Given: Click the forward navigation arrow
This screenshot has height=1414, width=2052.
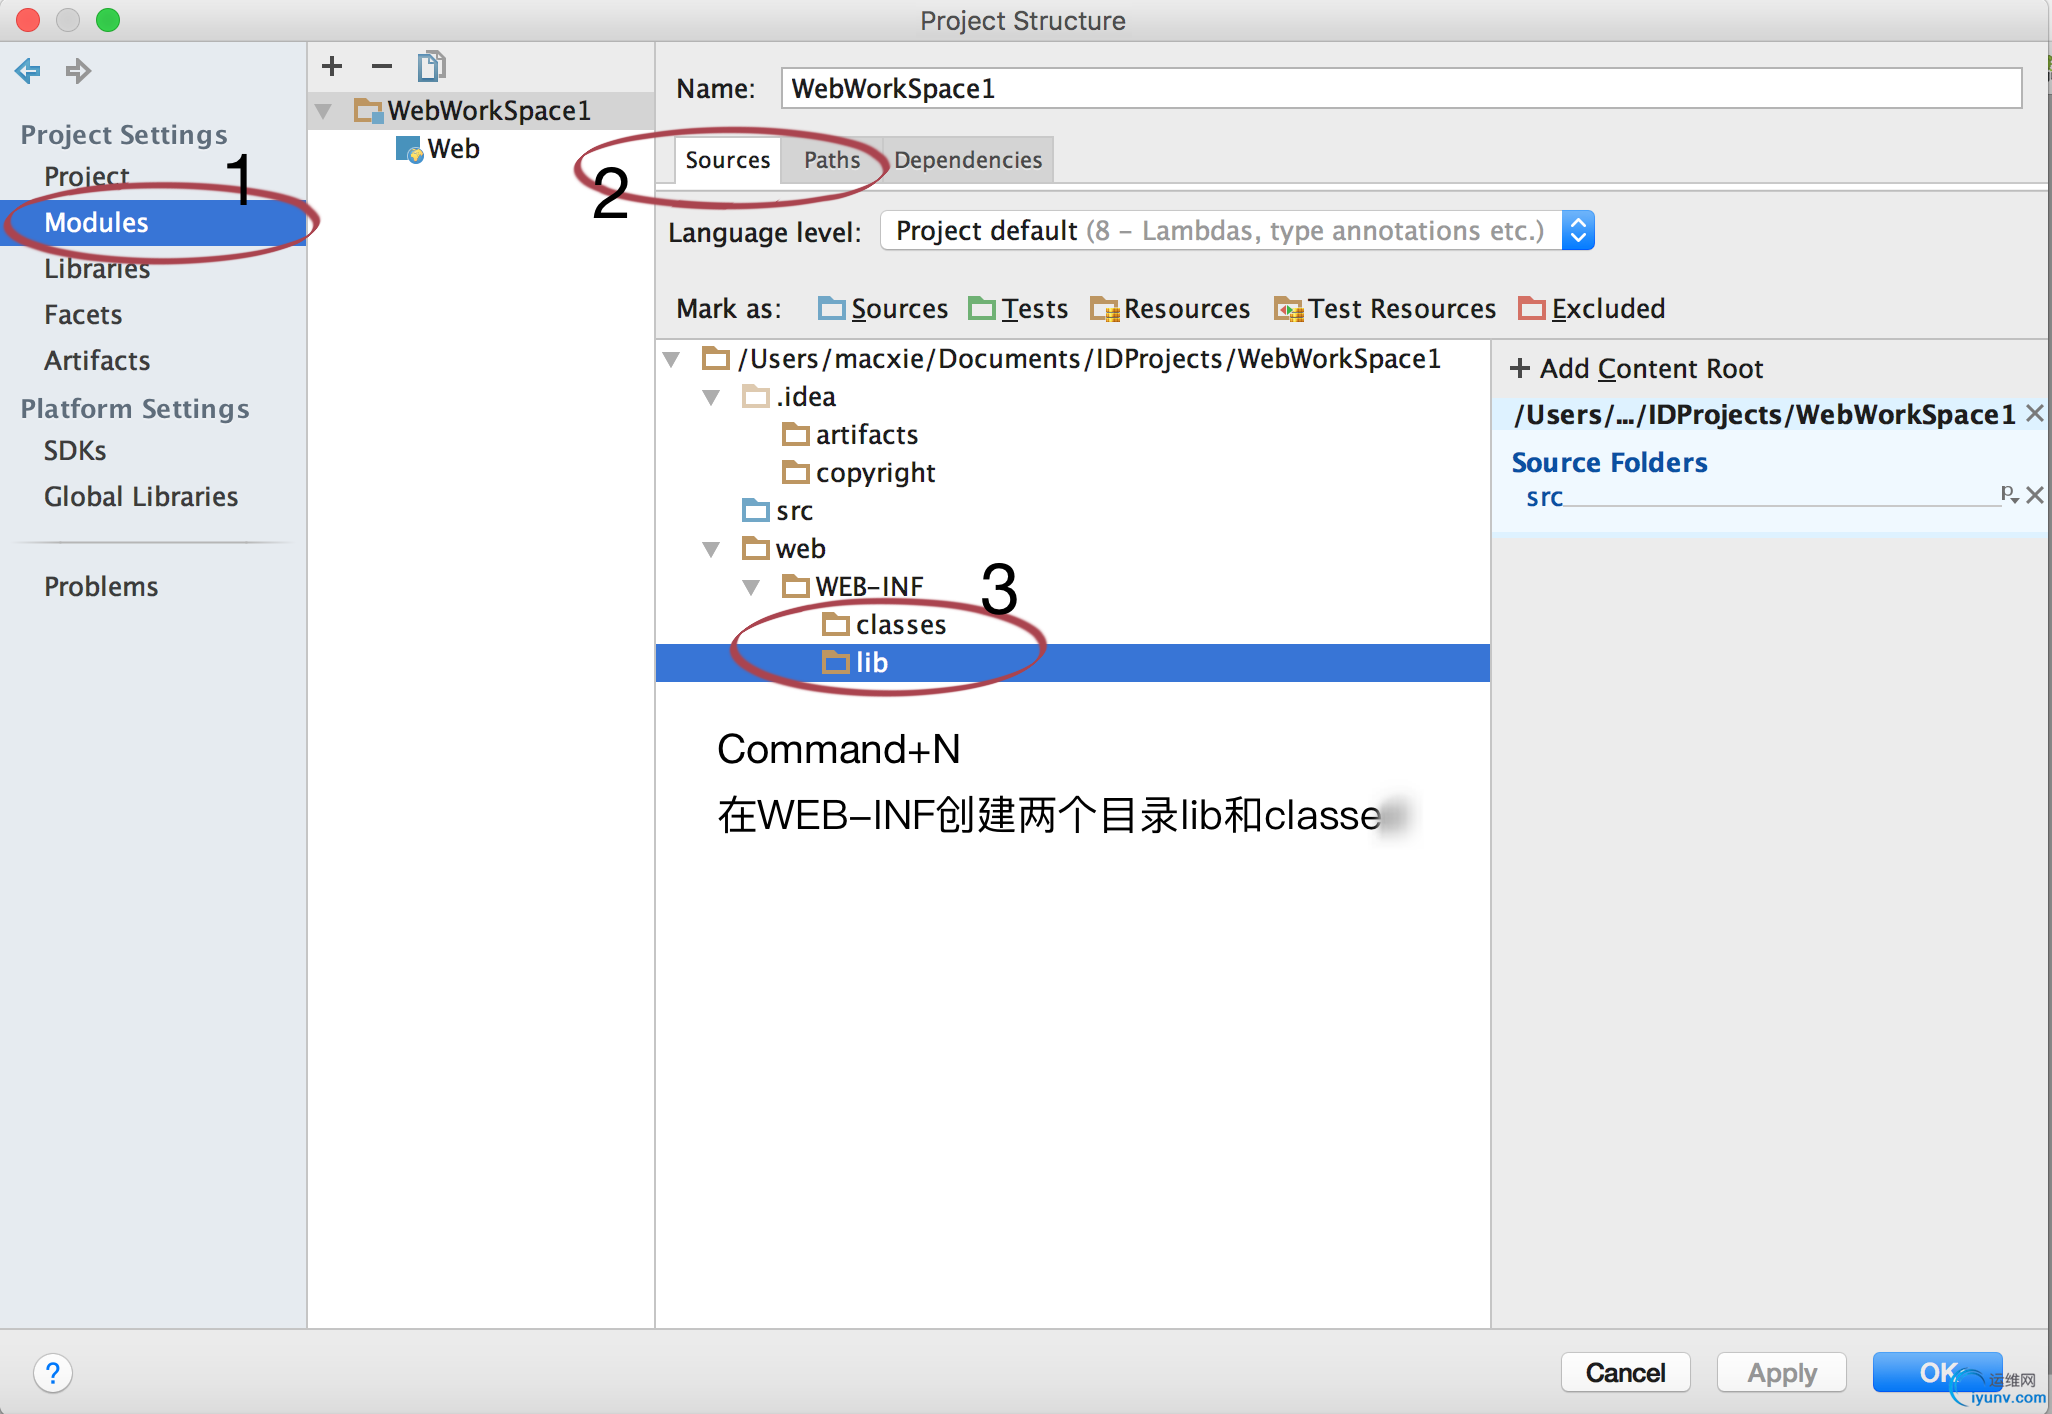Looking at the screenshot, I should [78, 71].
